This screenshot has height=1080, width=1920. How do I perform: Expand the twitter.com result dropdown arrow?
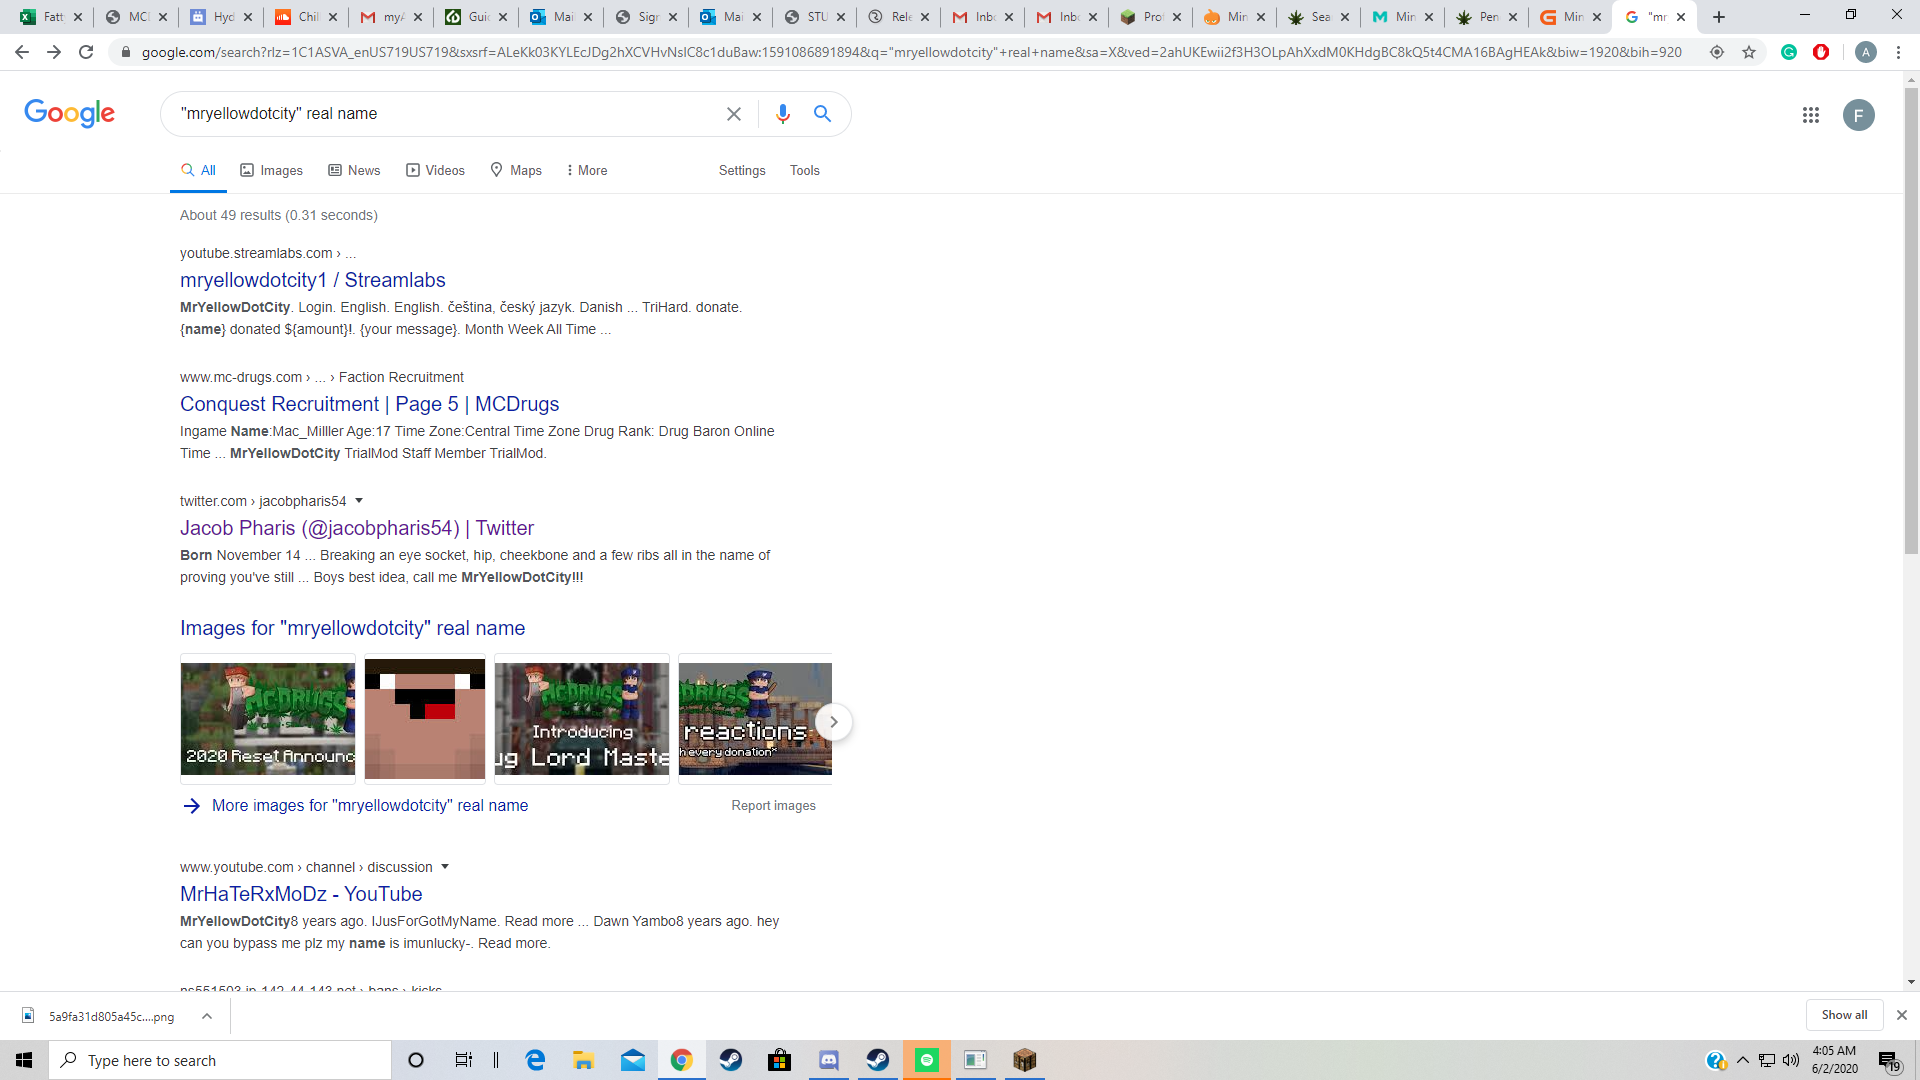pos(359,501)
